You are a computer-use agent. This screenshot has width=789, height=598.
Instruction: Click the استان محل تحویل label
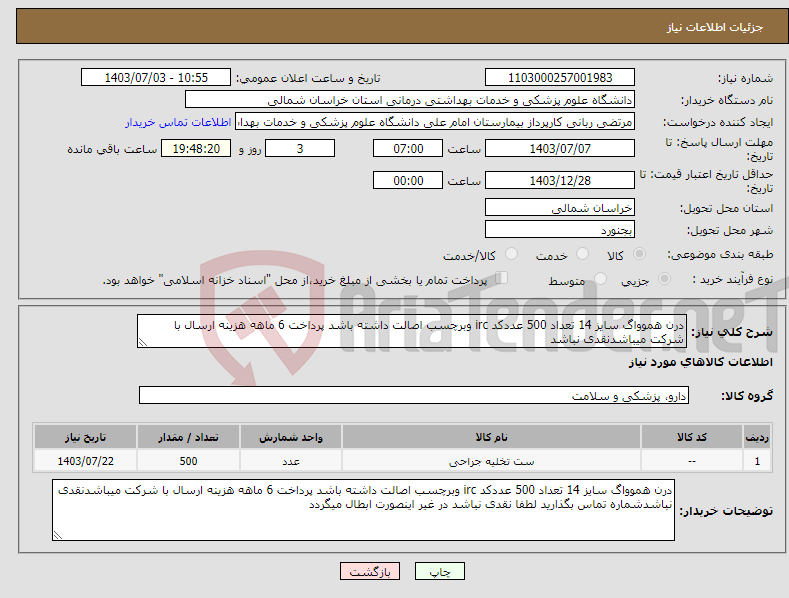(727, 208)
